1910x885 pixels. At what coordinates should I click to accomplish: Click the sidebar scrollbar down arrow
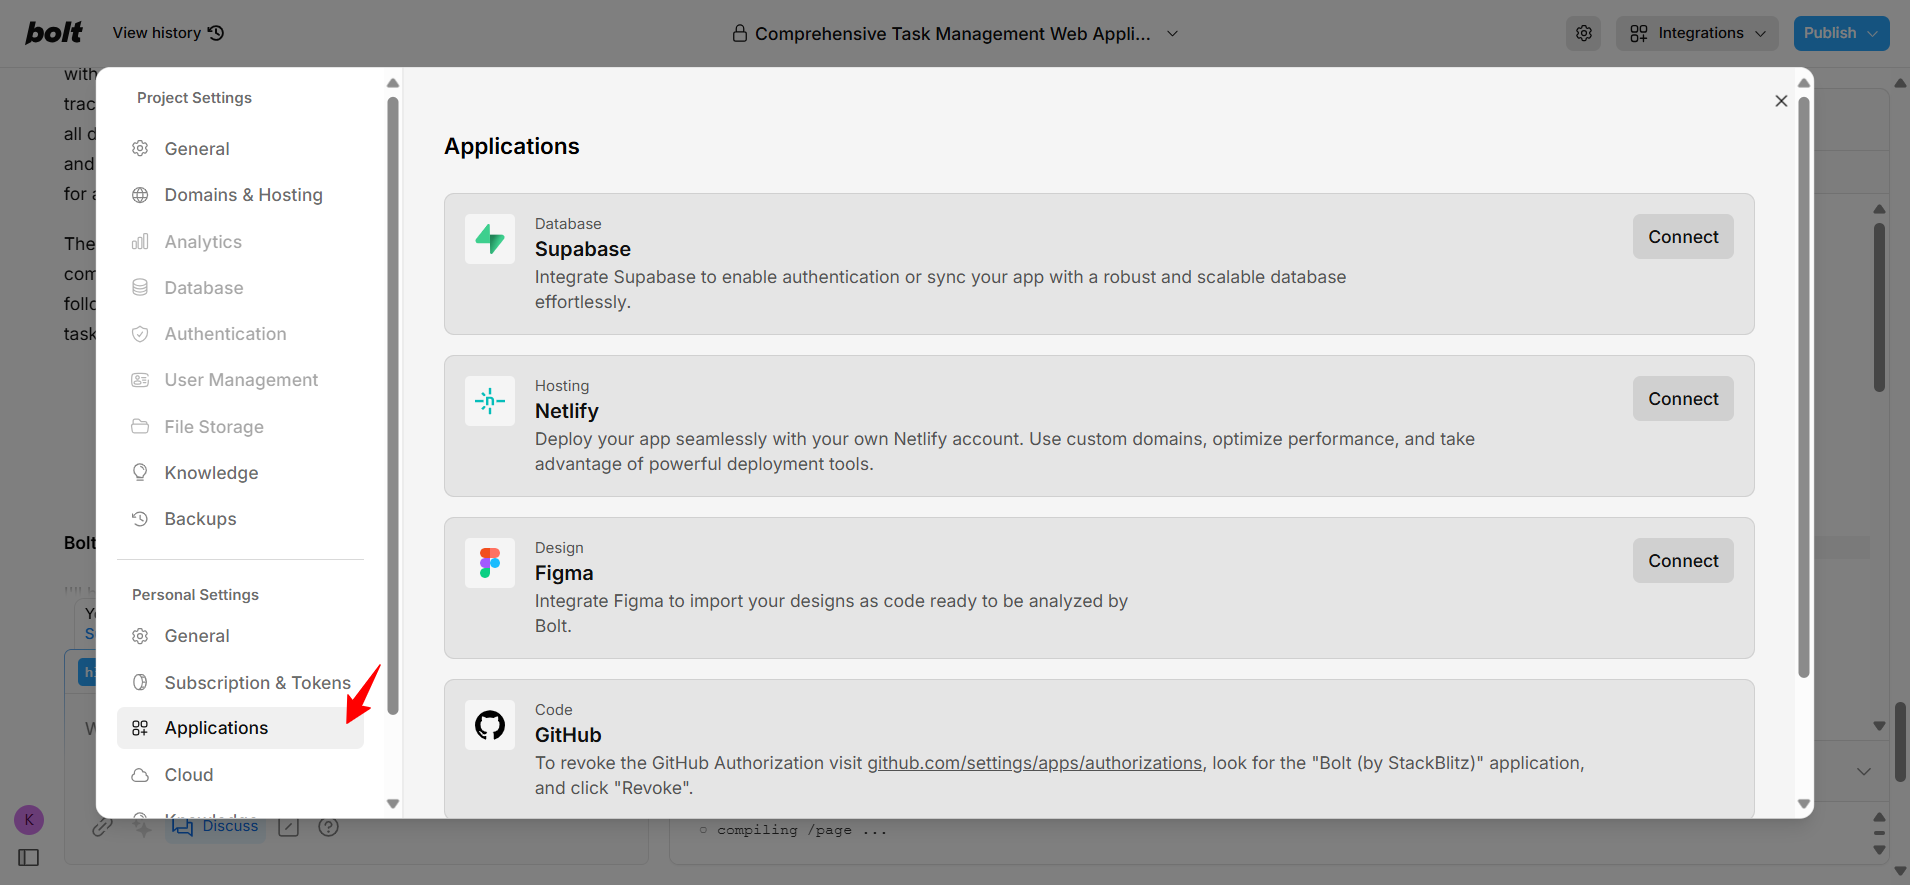point(393,804)
